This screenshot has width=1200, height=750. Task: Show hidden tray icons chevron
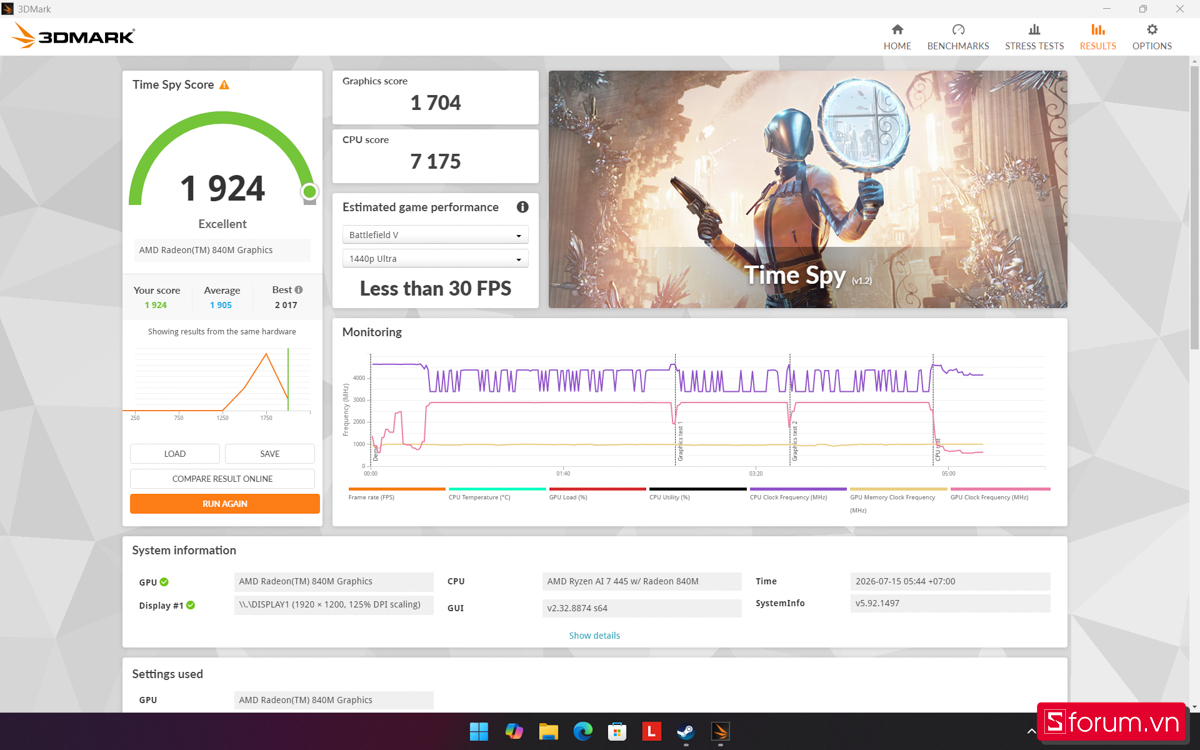(1032, 732)
